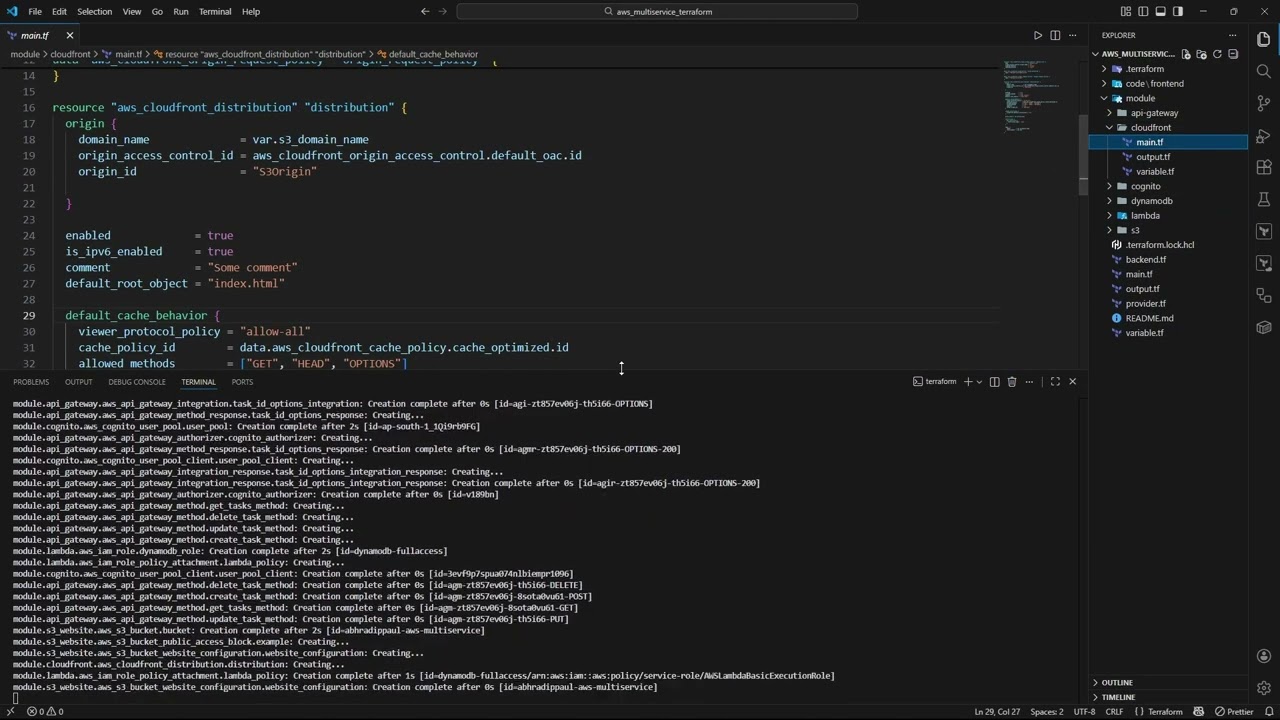Refresh the explorer tree

[1217, 54]
